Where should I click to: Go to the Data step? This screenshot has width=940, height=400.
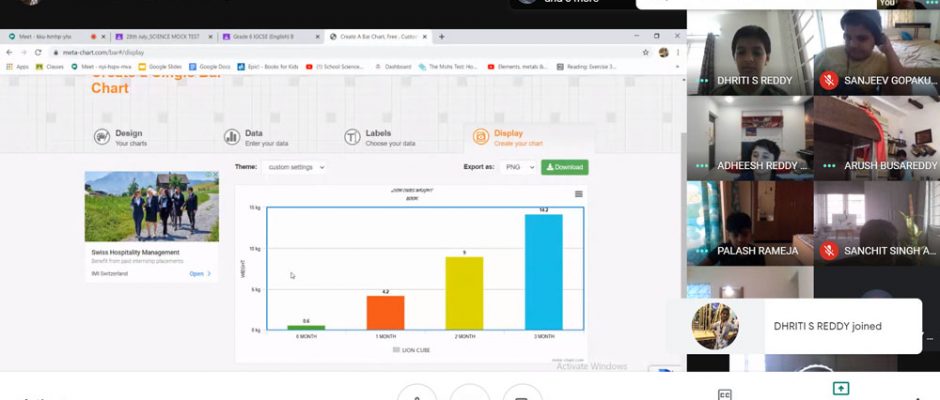(256, 137)
